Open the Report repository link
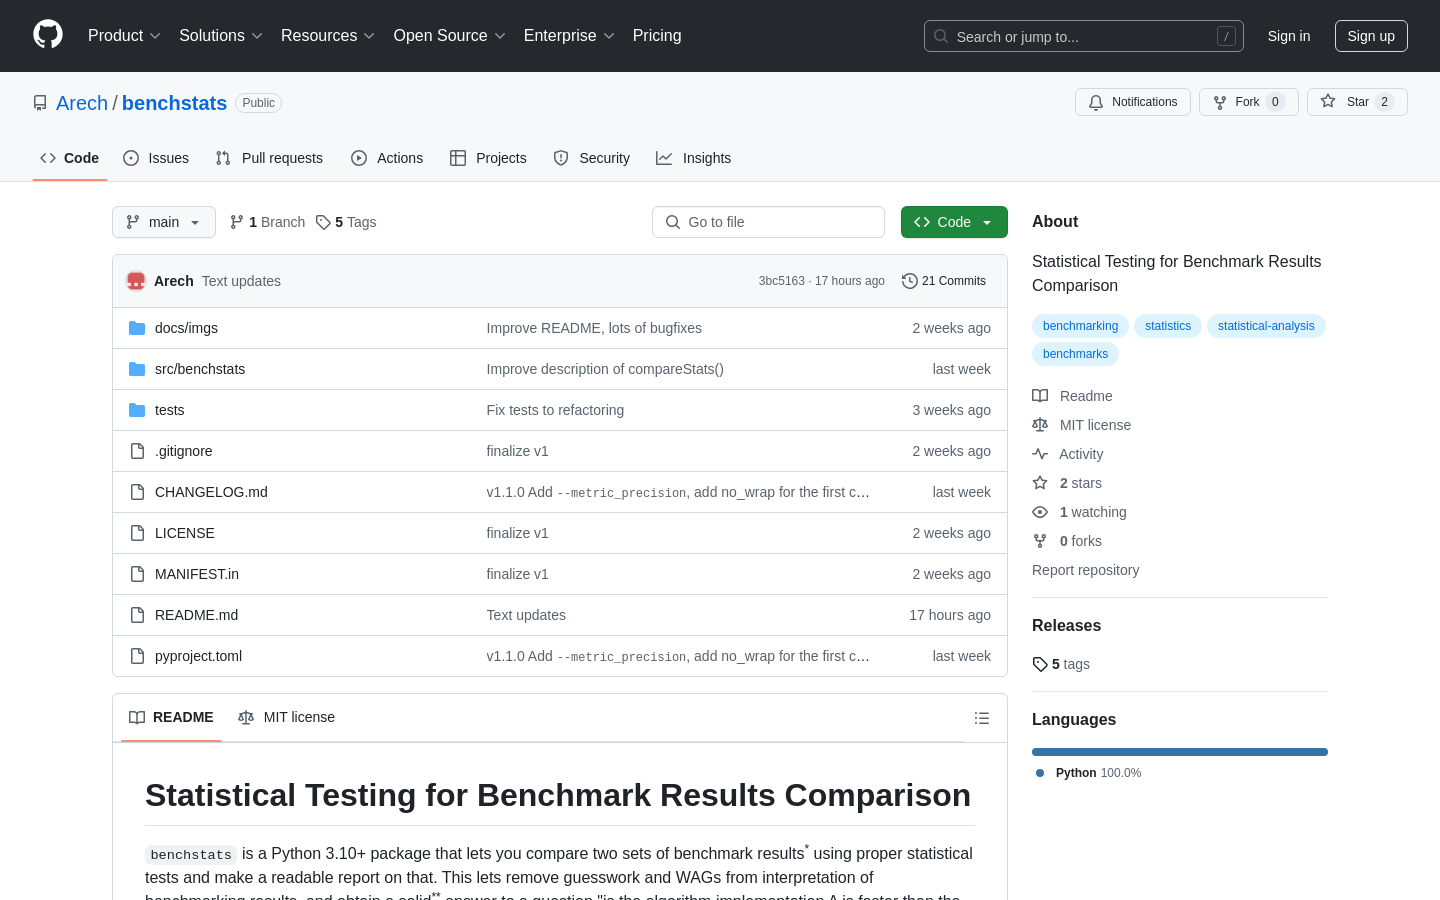Image resolution: width=1440 pixels, height=900 pixels. (1085, 570)
